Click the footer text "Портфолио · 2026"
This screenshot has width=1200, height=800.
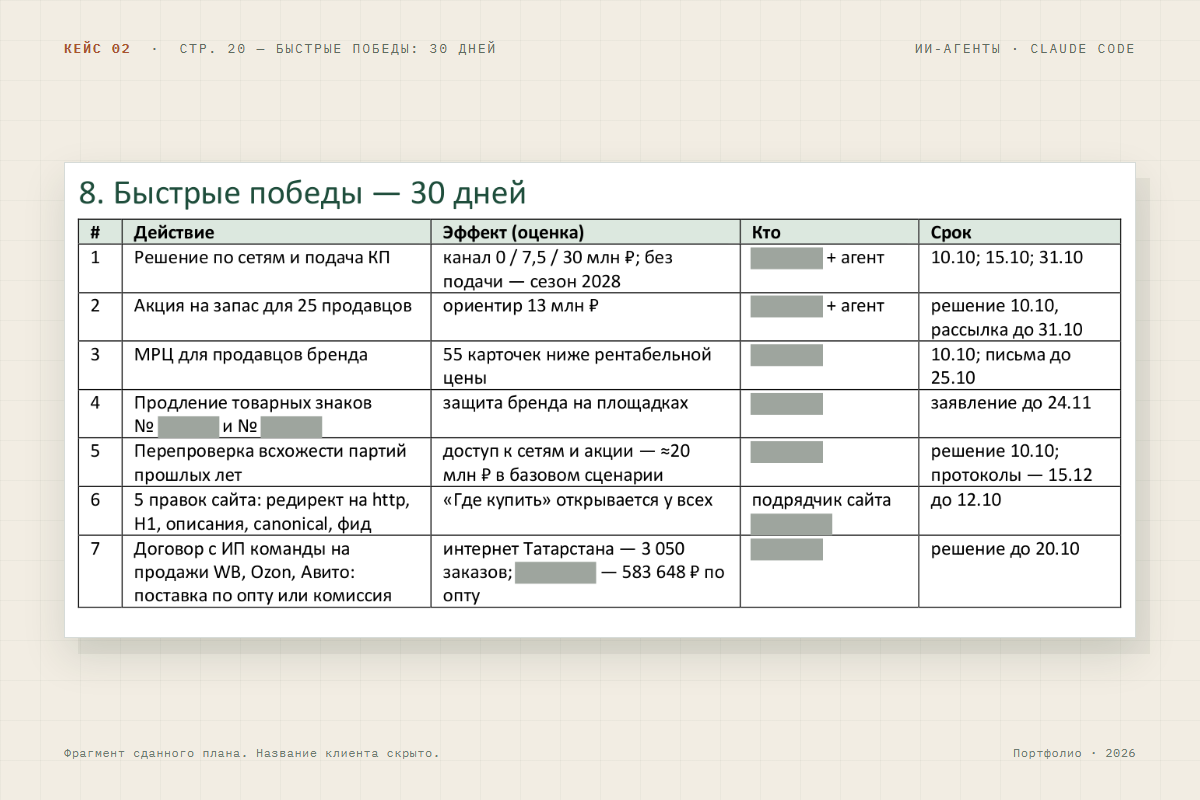(x=1074, y=753)
